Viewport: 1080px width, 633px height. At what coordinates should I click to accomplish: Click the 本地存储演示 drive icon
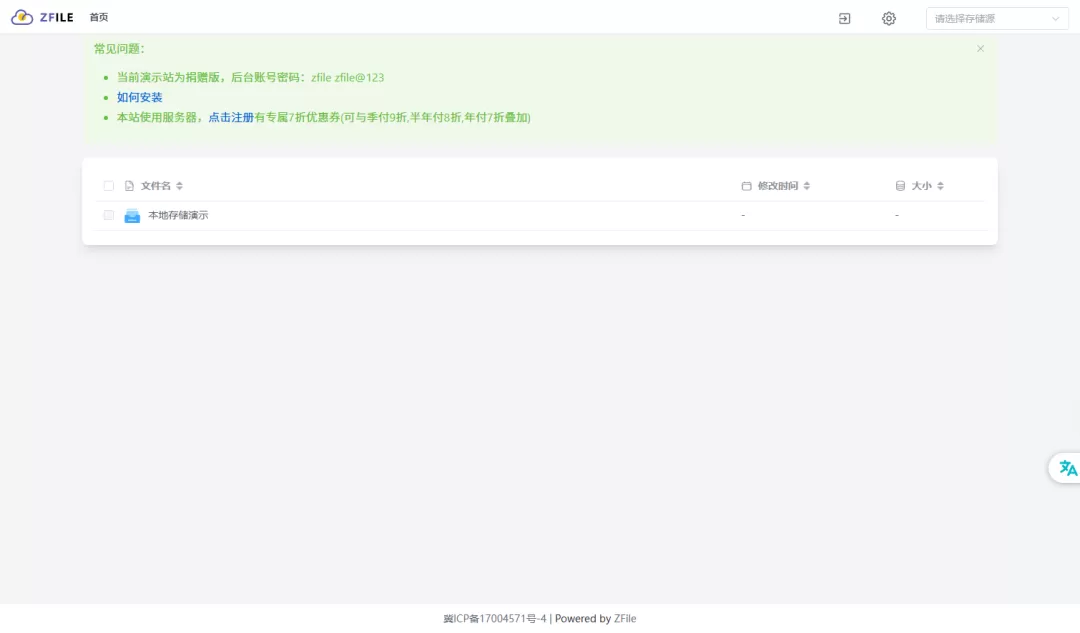tap(132, 215)
